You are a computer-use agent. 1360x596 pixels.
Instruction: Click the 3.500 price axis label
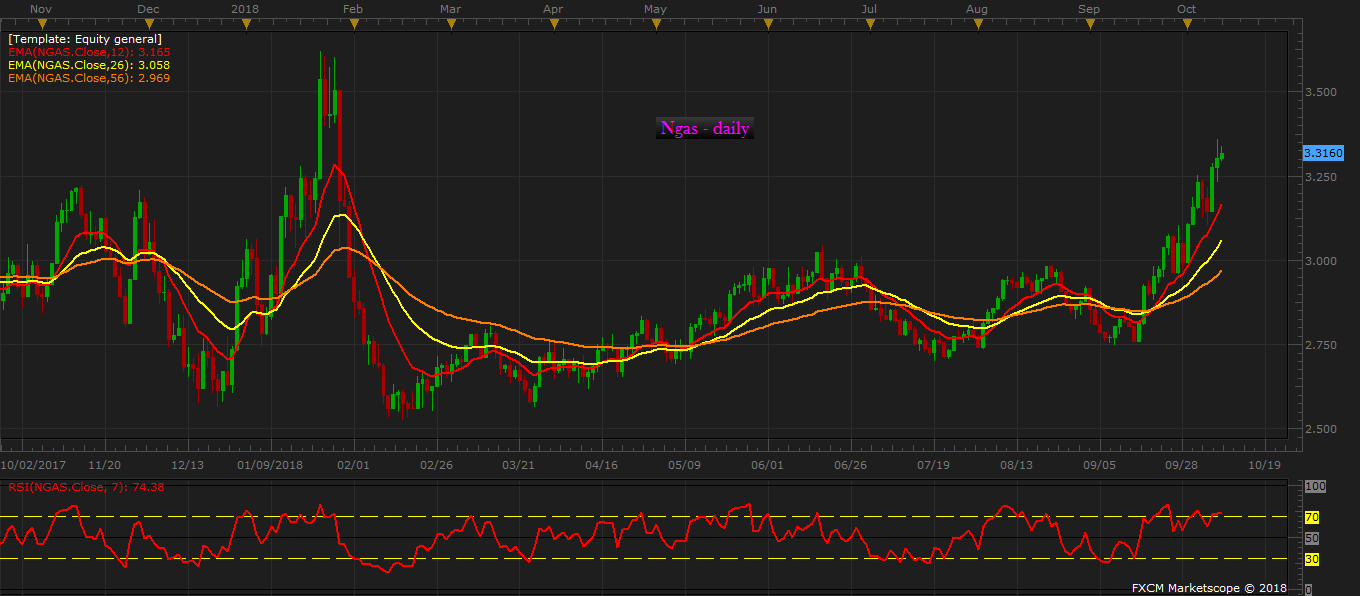[x=1320, y=92]
